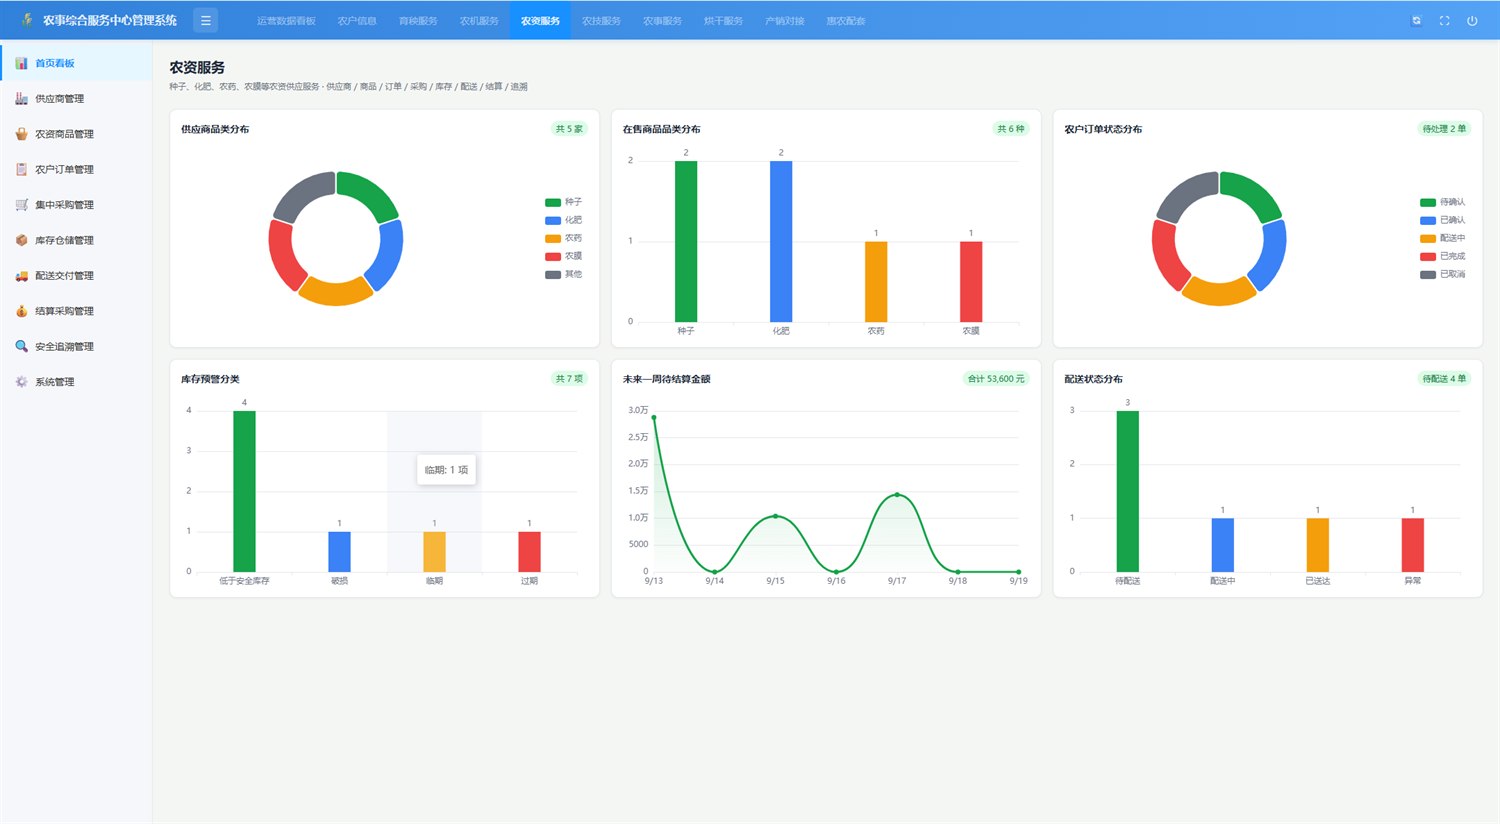Switch to the 运营数据看板 tab
This screenshot has height=824, width=1500.
pyautogui.click(x=286, y=21)
